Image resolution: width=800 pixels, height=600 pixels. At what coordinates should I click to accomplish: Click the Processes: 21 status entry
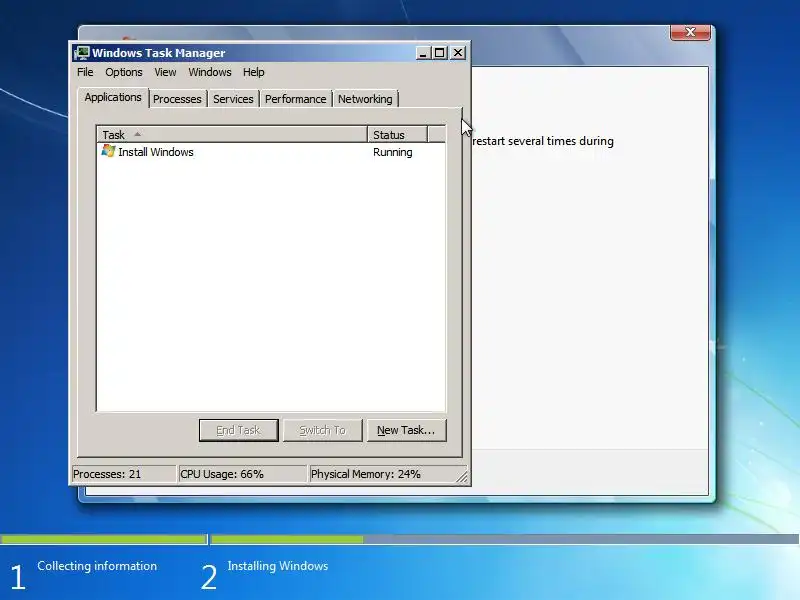(124, 474)
